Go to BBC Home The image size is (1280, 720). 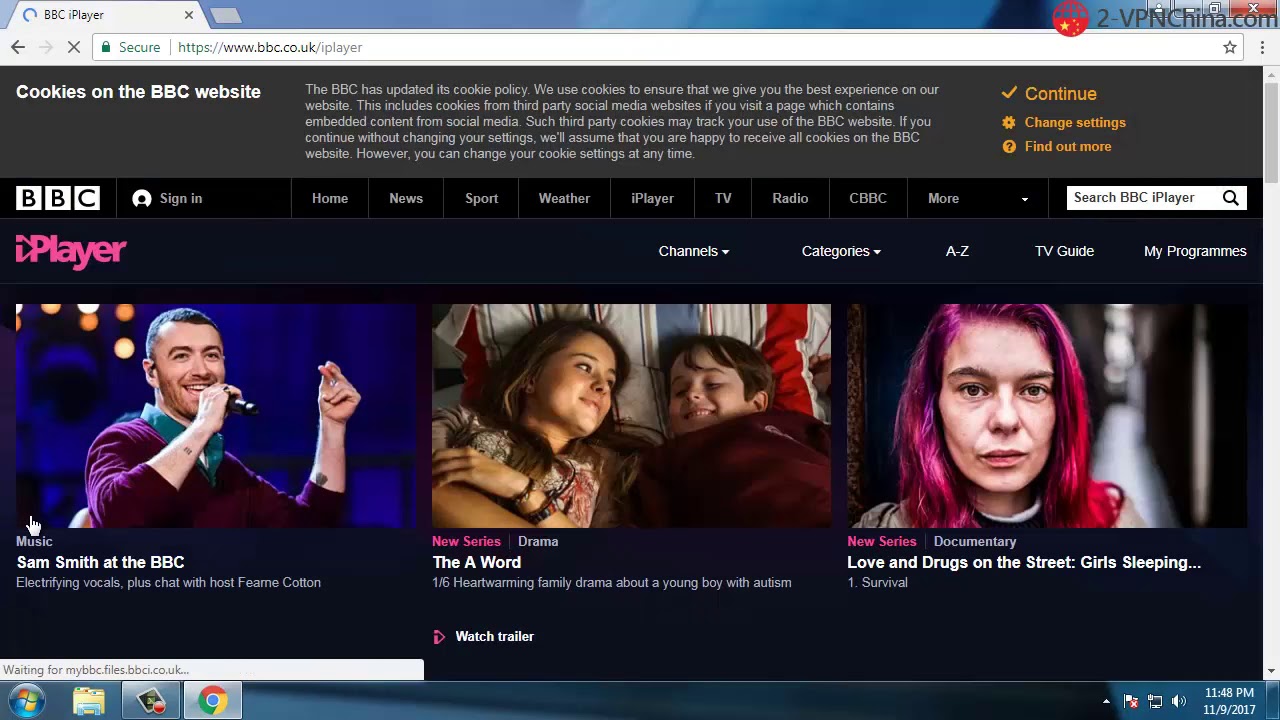tap(330, 198)
